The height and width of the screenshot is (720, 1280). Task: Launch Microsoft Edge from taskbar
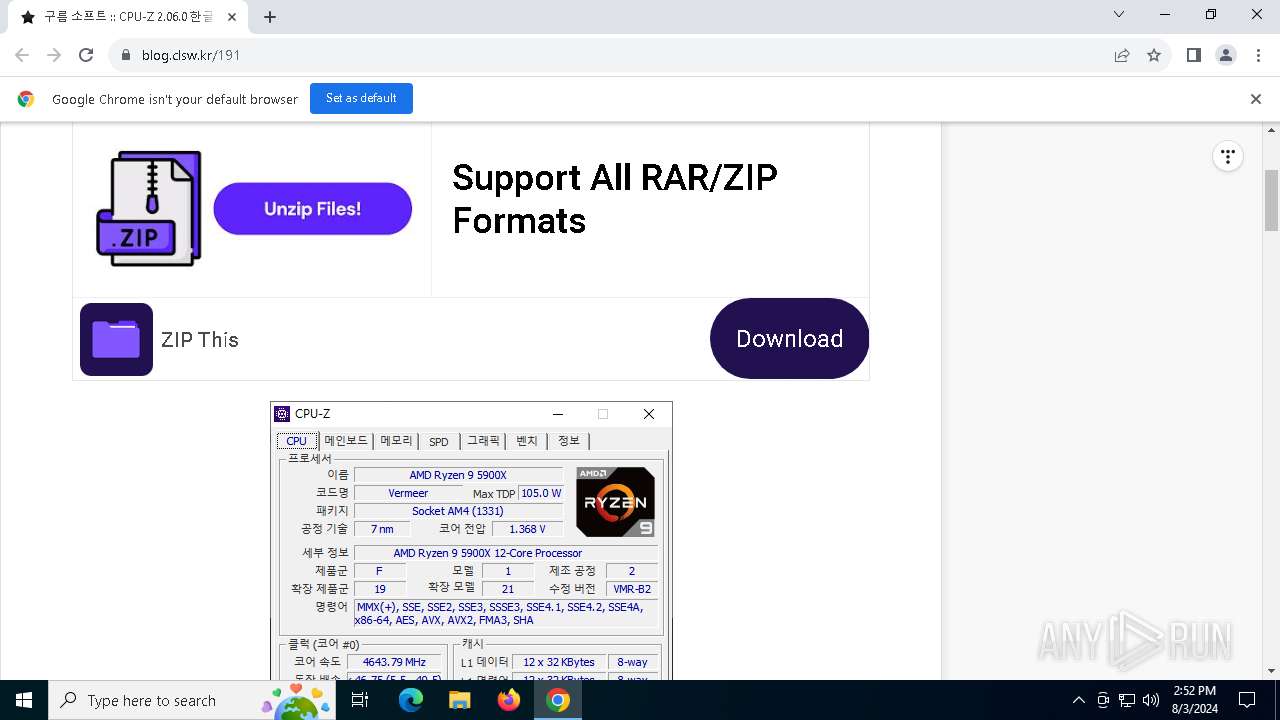(x=411, y=700)
